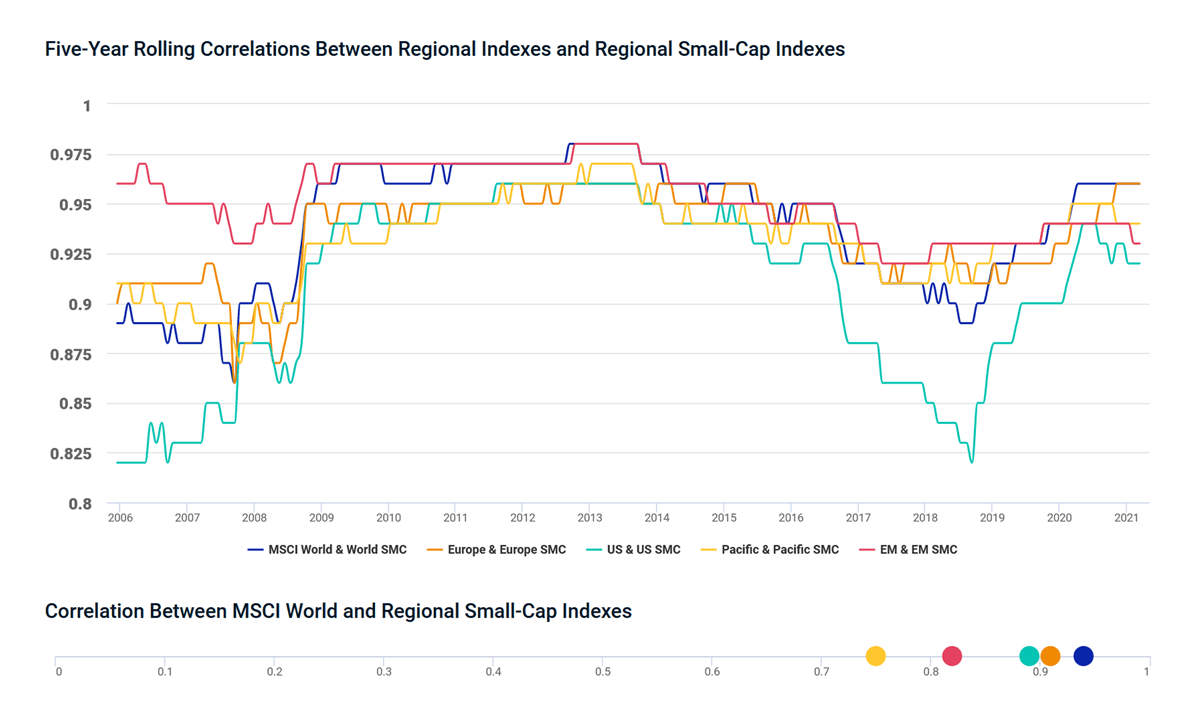Pick the dark blue dot on the correlation axis

pyautogui.click(x=1083, y=656)
